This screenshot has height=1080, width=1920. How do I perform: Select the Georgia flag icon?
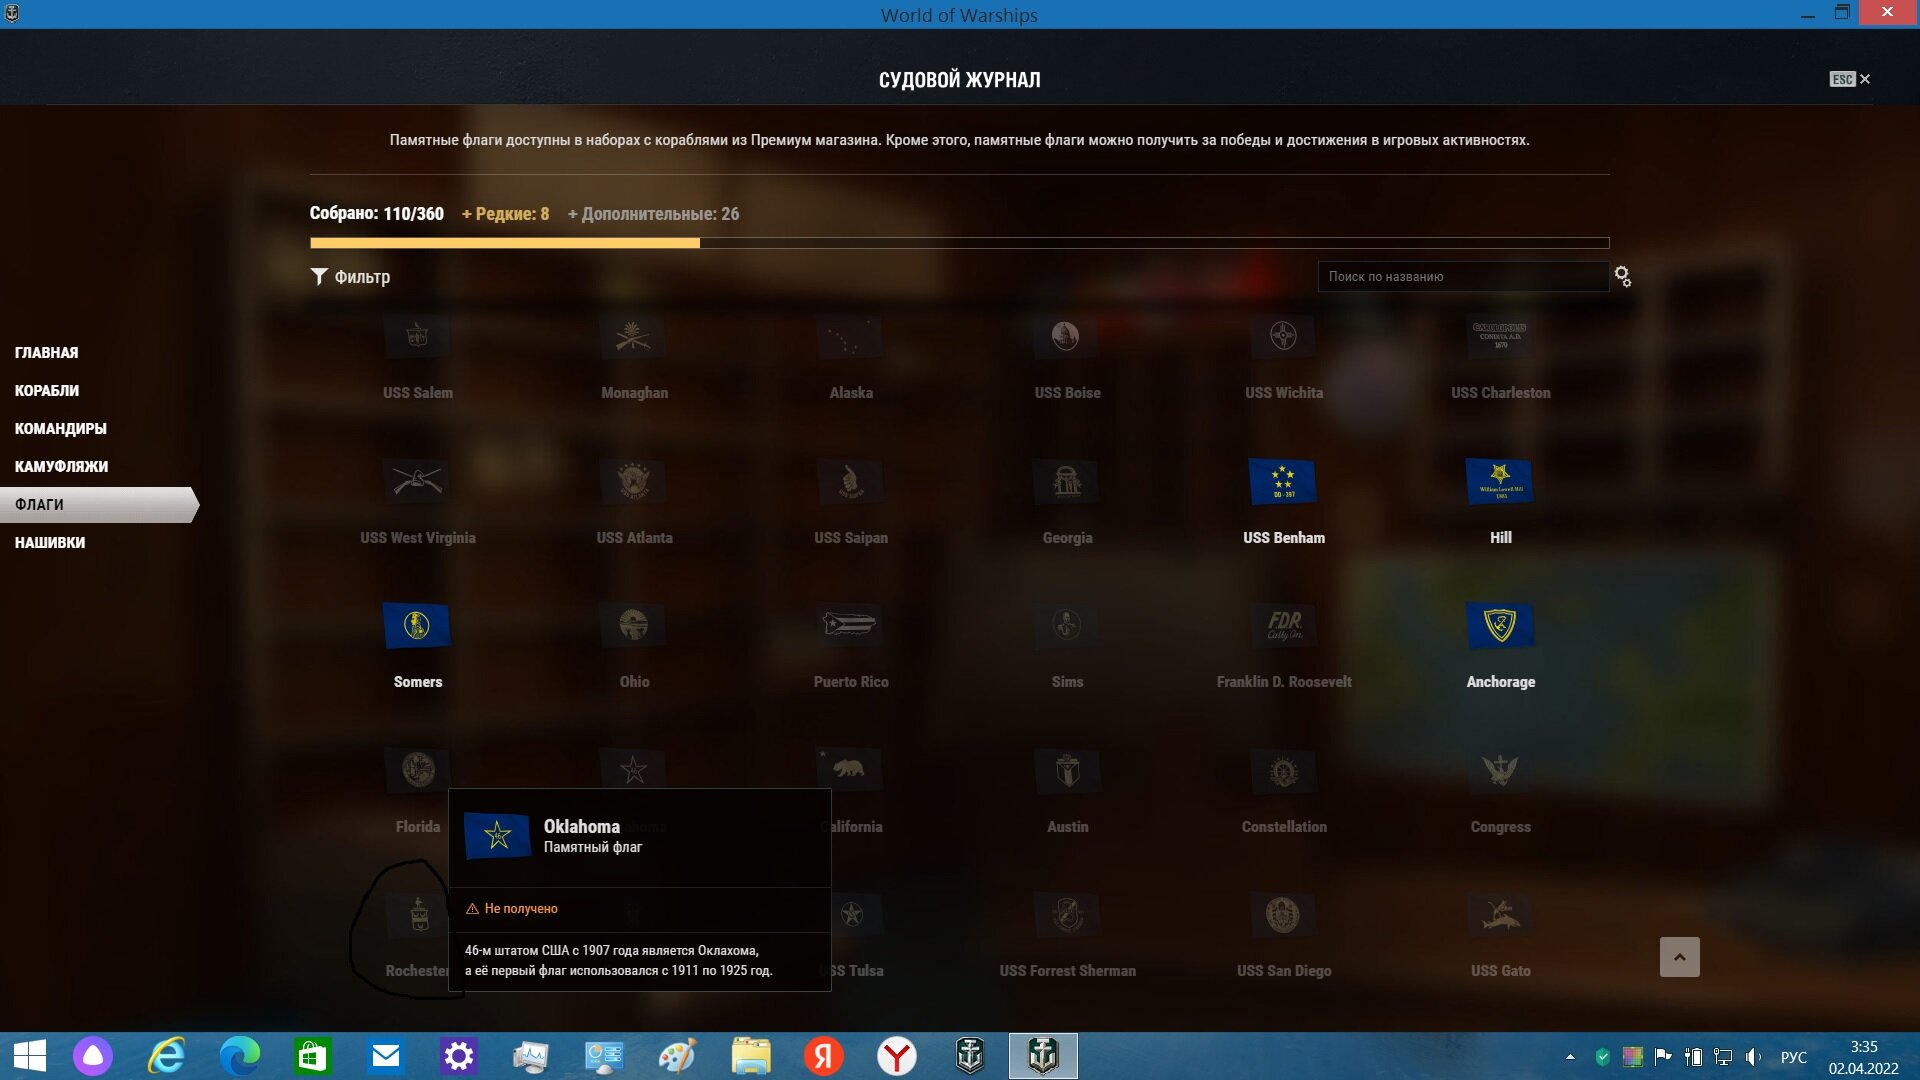[1067, 481]
